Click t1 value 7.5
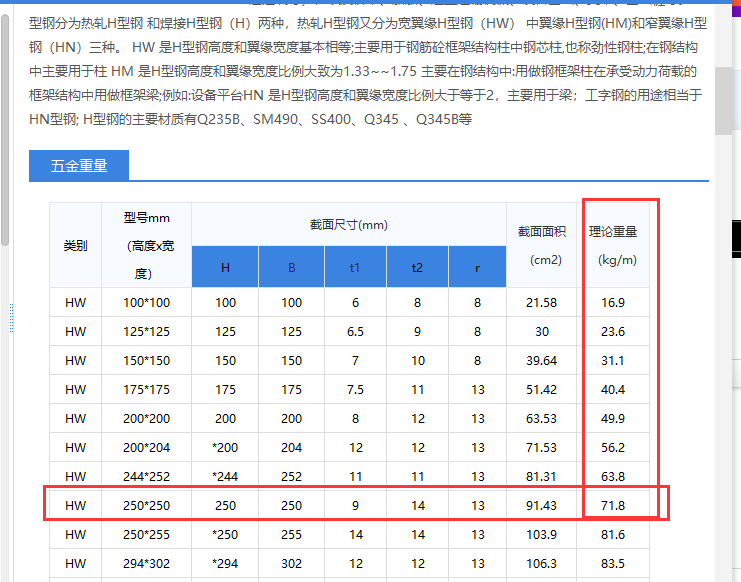741x582 pixels. [x=355, y=389]
